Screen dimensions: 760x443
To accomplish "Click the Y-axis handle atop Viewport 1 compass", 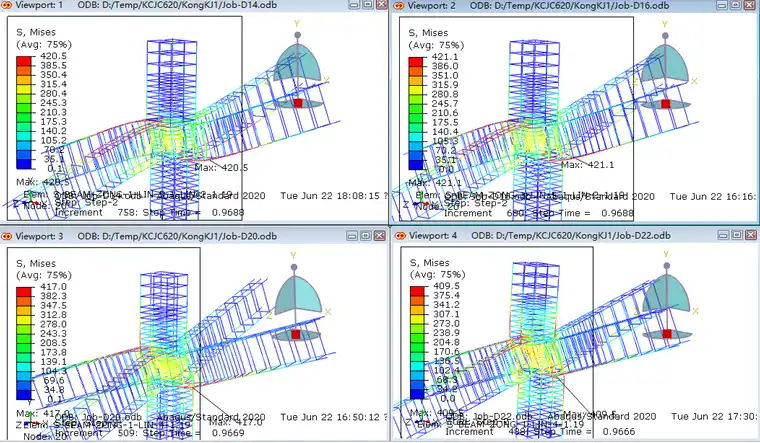I will [x=298, y=35].
